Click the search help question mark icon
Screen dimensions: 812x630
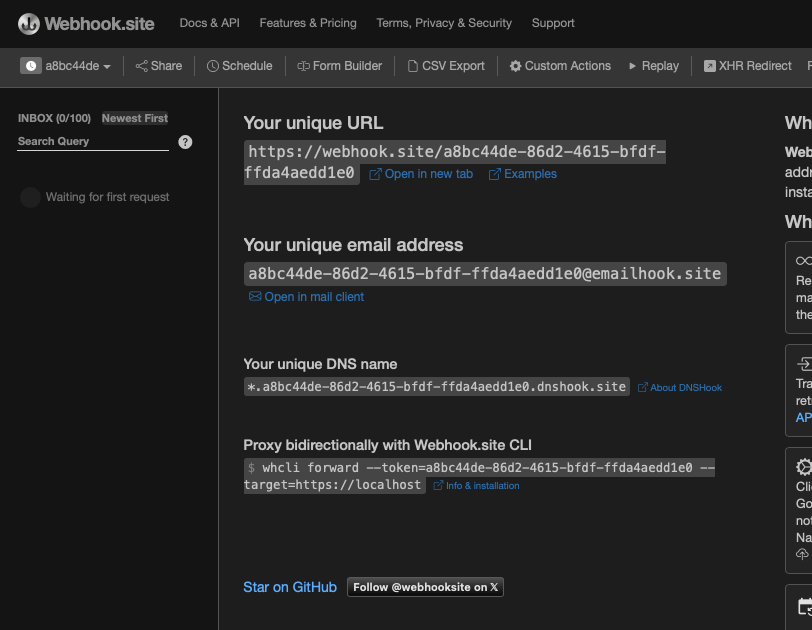185,142
